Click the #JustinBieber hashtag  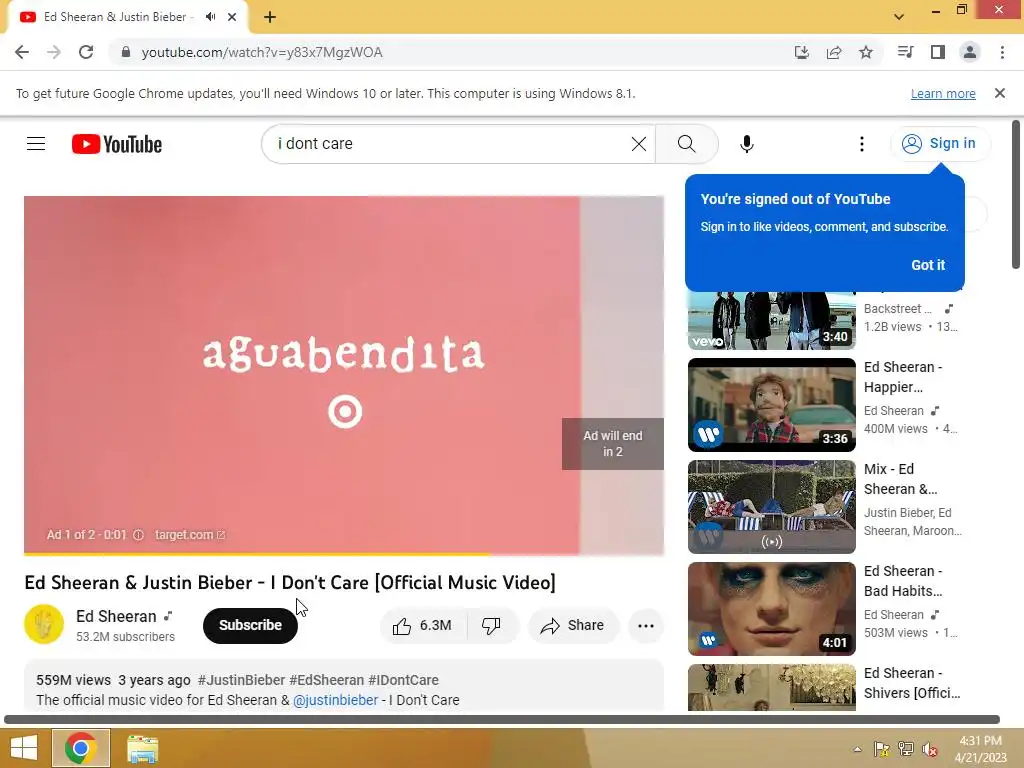coord(242,680)
